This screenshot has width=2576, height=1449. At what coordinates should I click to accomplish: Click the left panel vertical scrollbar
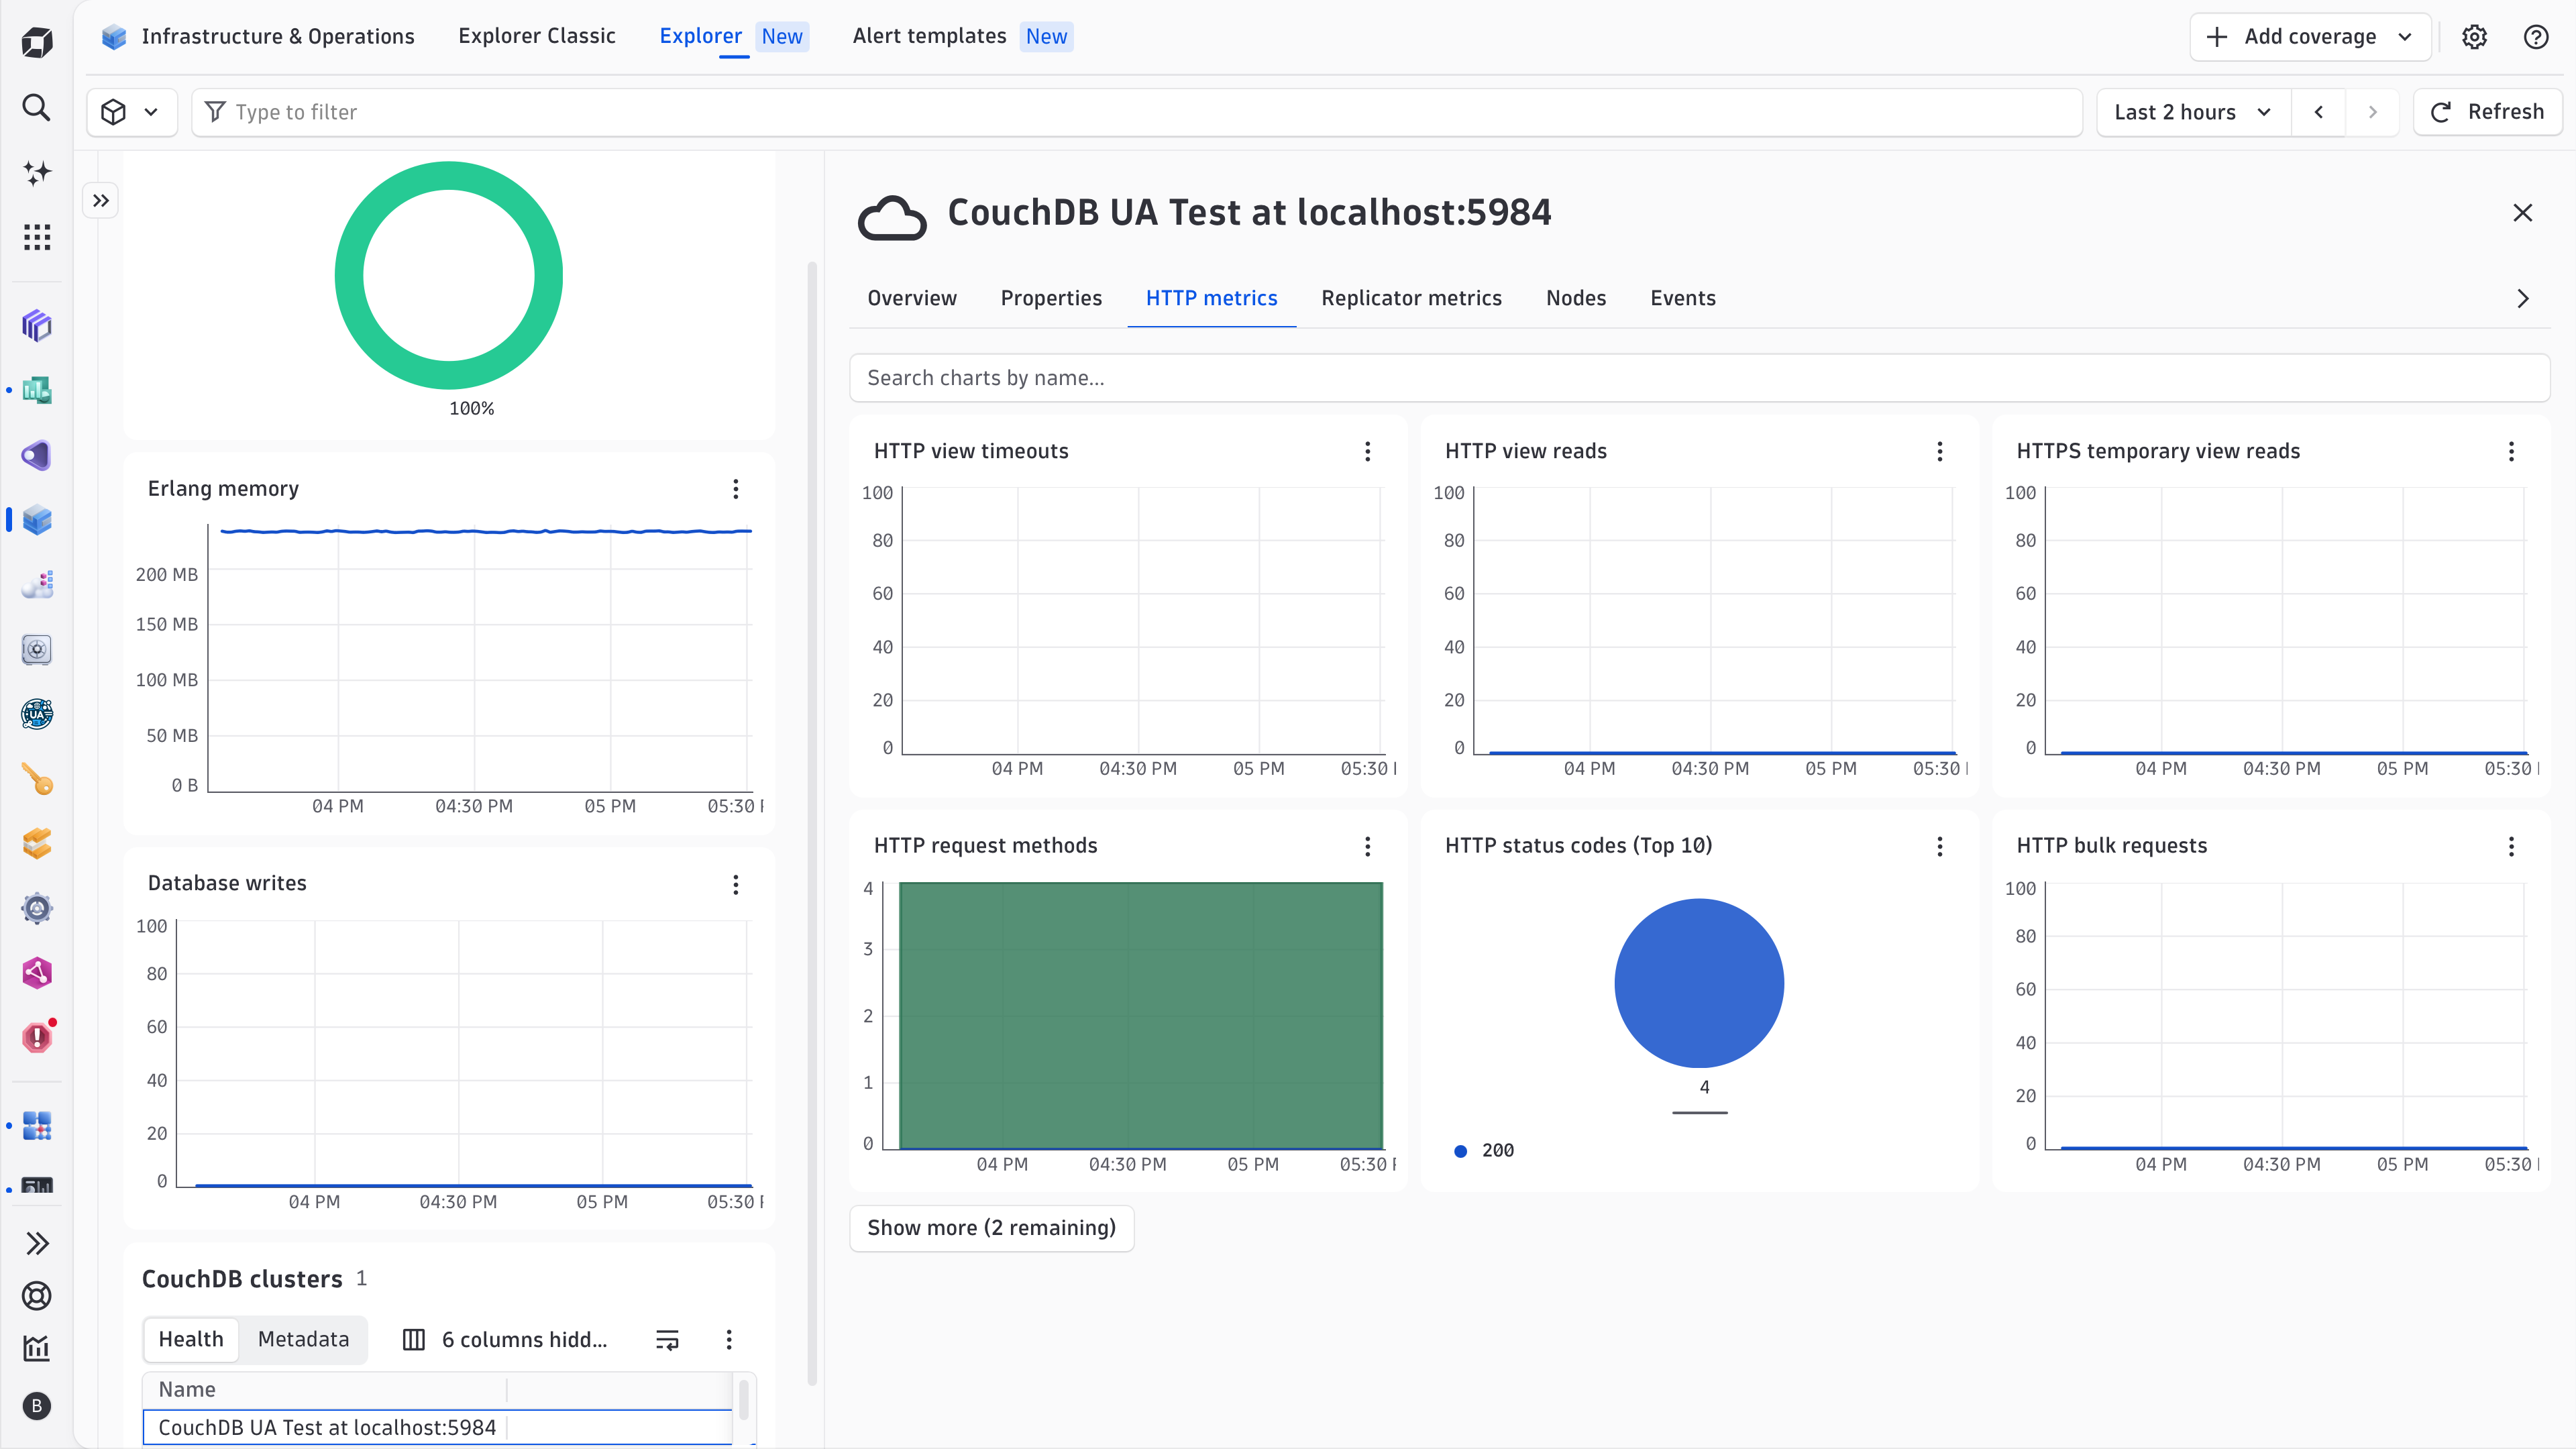(x=812, y=823)
